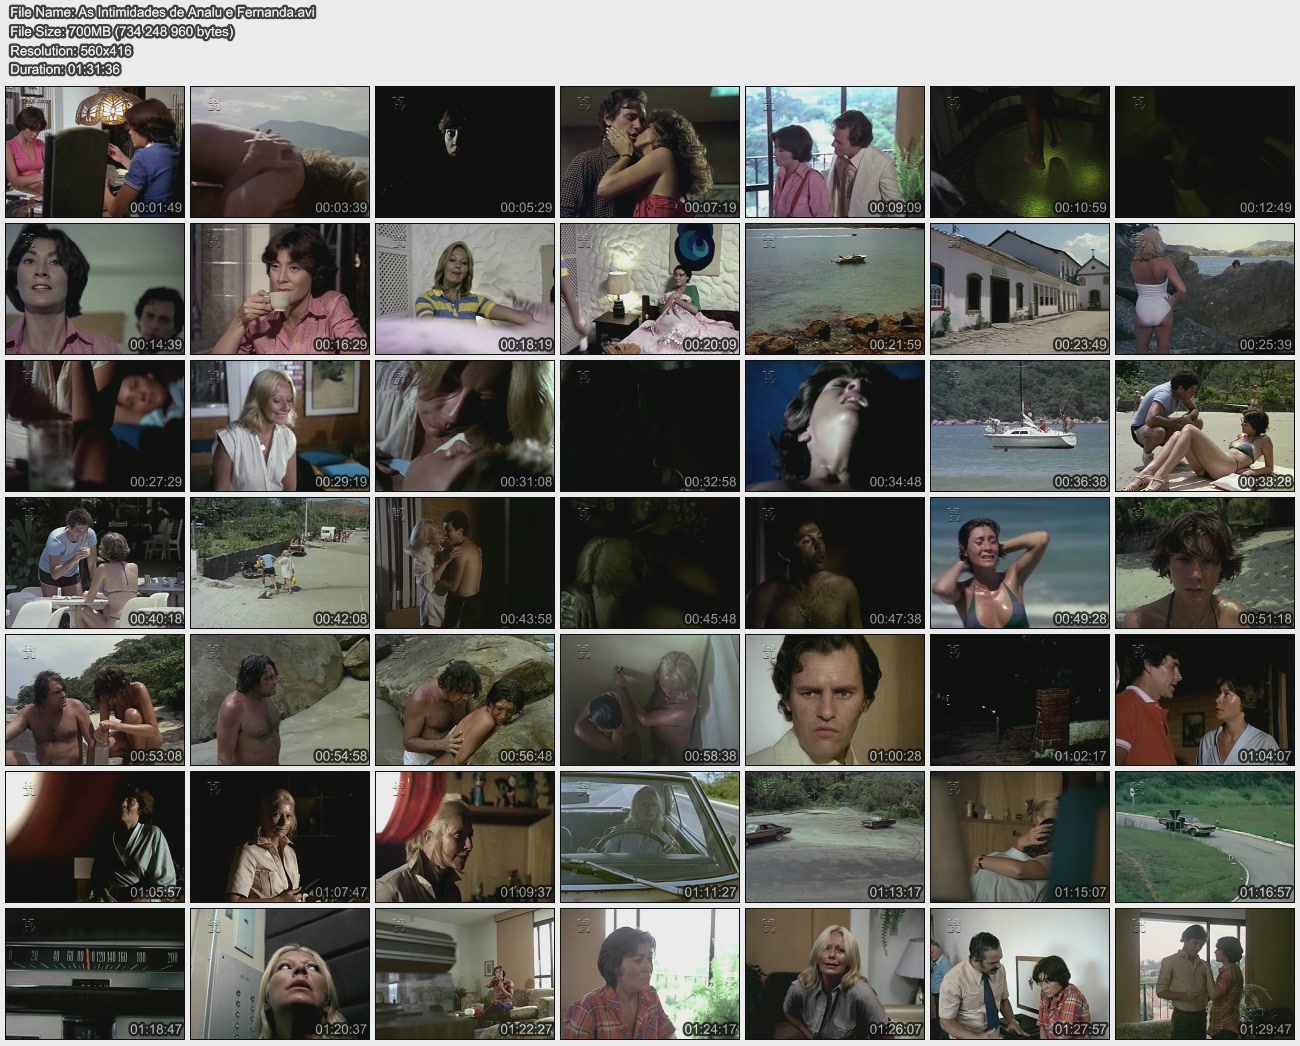Open the man's close-up frame at 01:00:28
1300x1046 pixels.
click(835, 700)
